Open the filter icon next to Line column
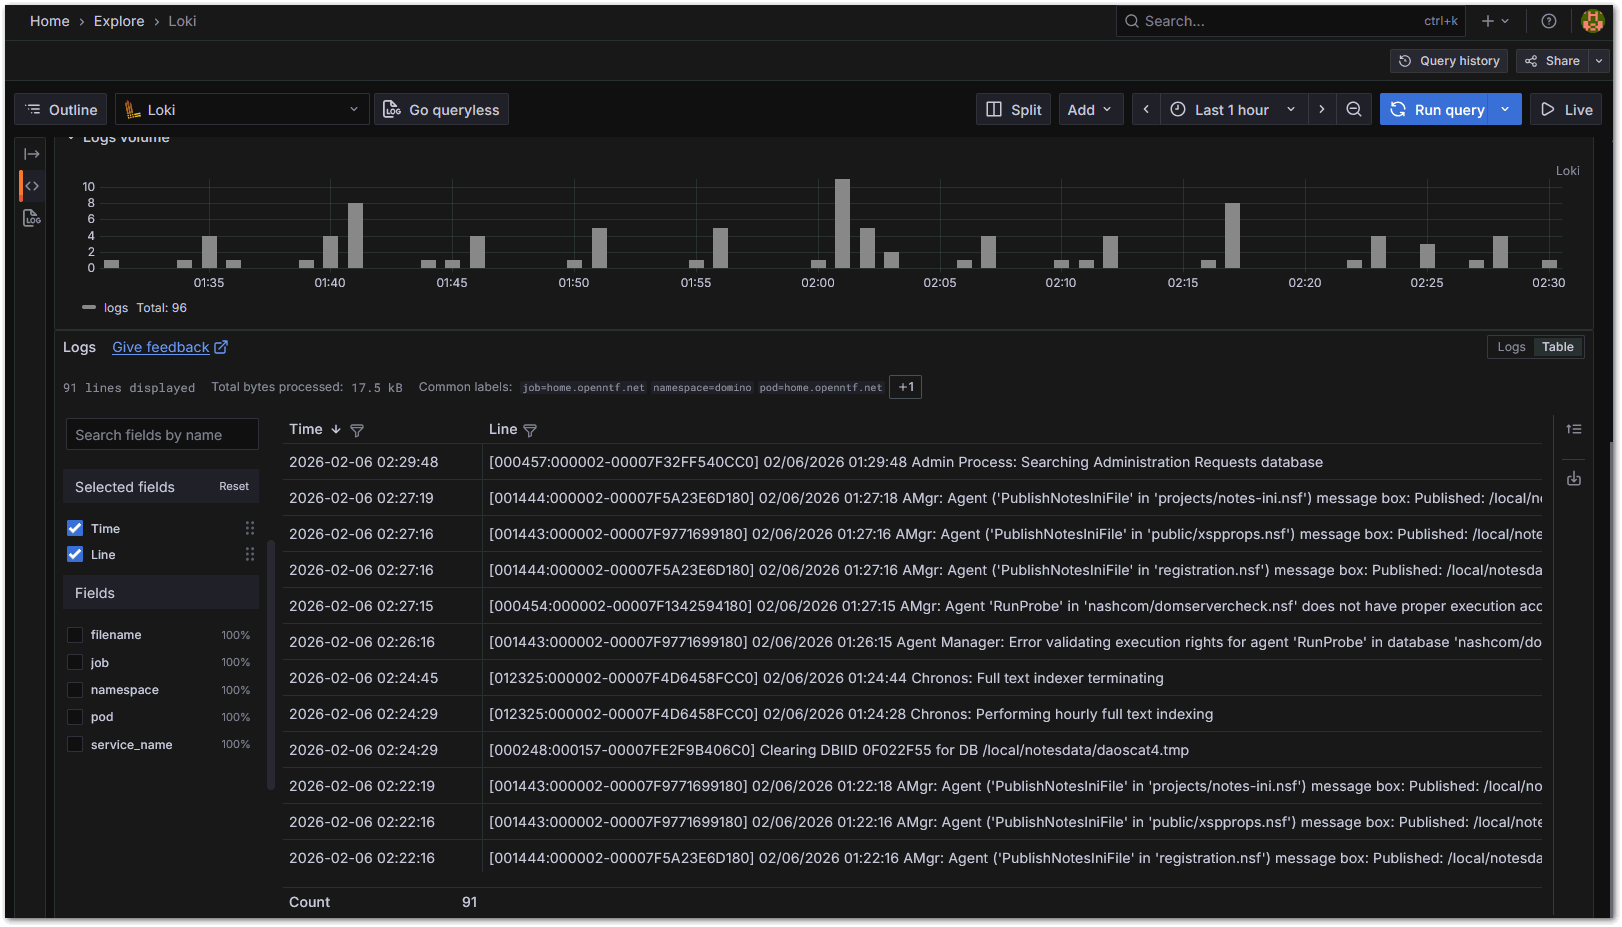1622x927 pixels. [530, 429]
